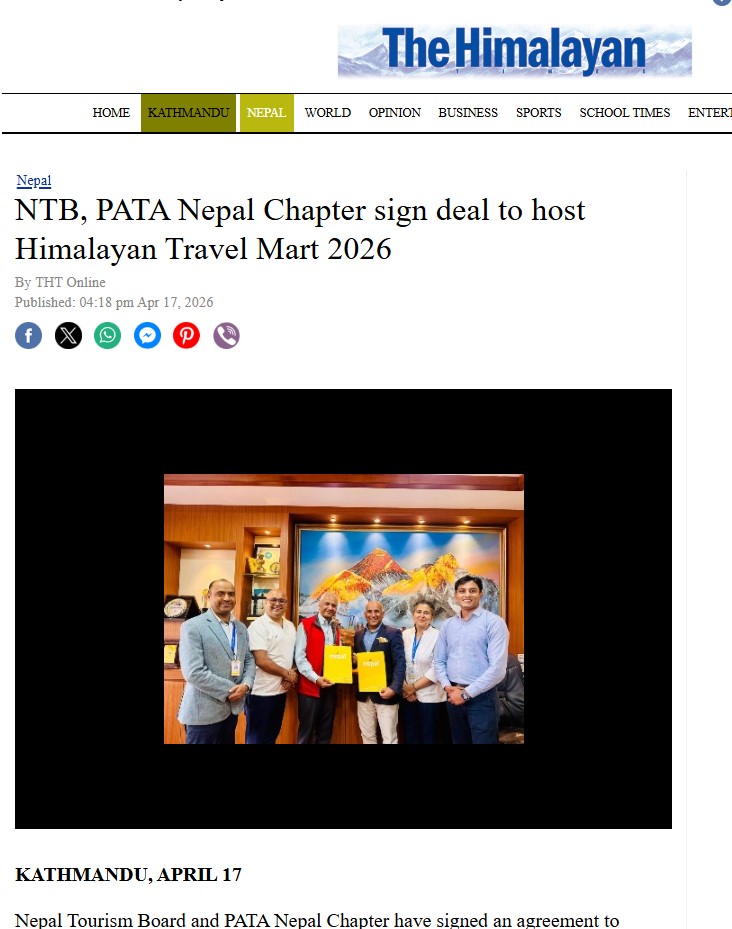The image size is (732, 929).
Task: Share article on Facebook icon
Action: point(28,336)
